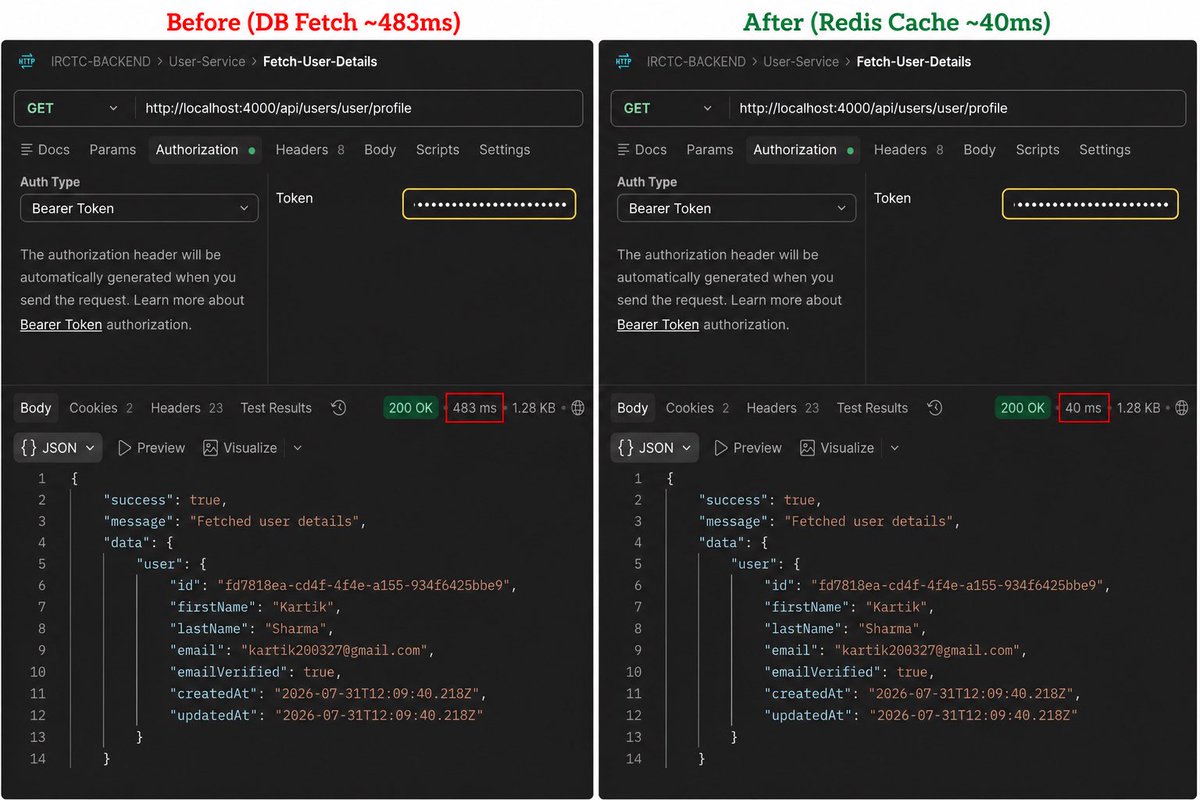Open Test Results tab in right panel
Image resolution: width=1200 pixels, height=800 pixels.
pyautogui.click(x=872, y=408)
